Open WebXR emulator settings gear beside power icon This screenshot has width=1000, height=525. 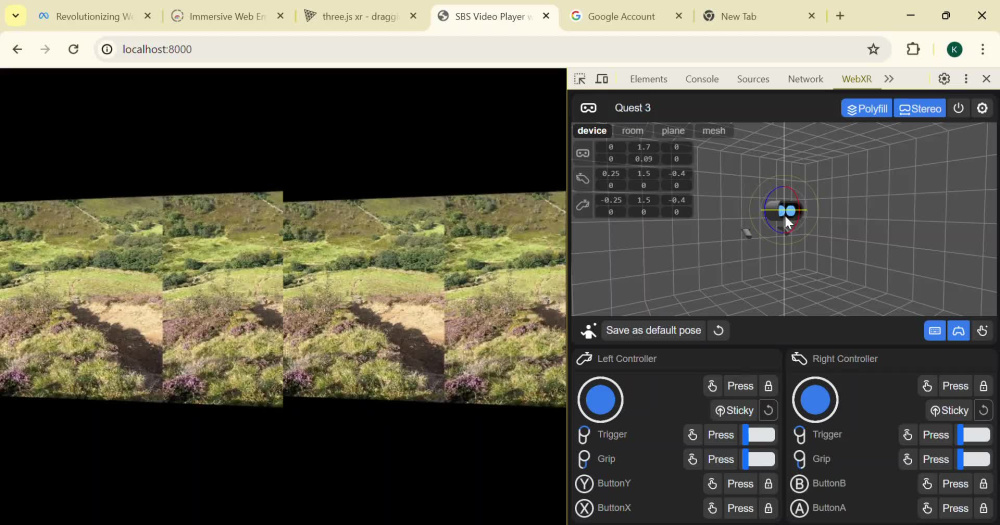pos(982,108)
